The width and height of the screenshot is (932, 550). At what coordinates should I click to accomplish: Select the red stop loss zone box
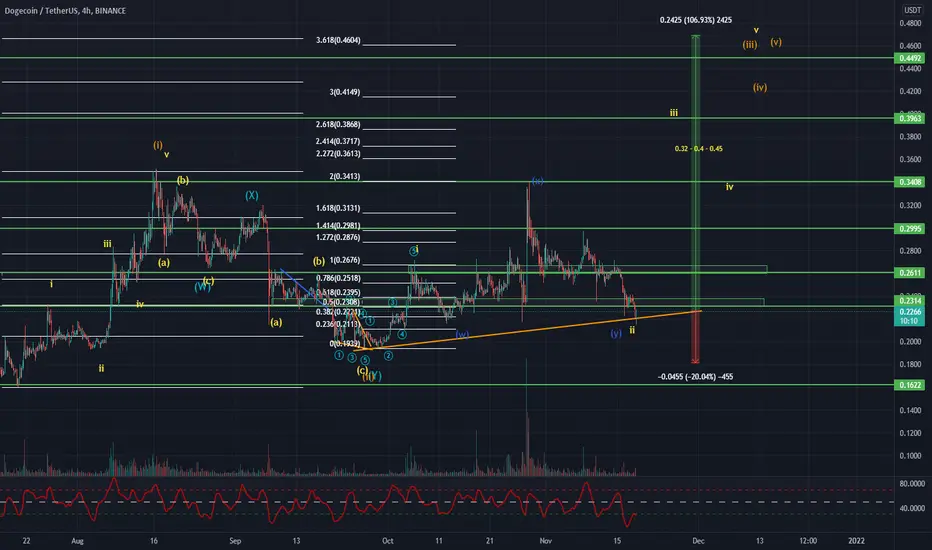point(695,337)
